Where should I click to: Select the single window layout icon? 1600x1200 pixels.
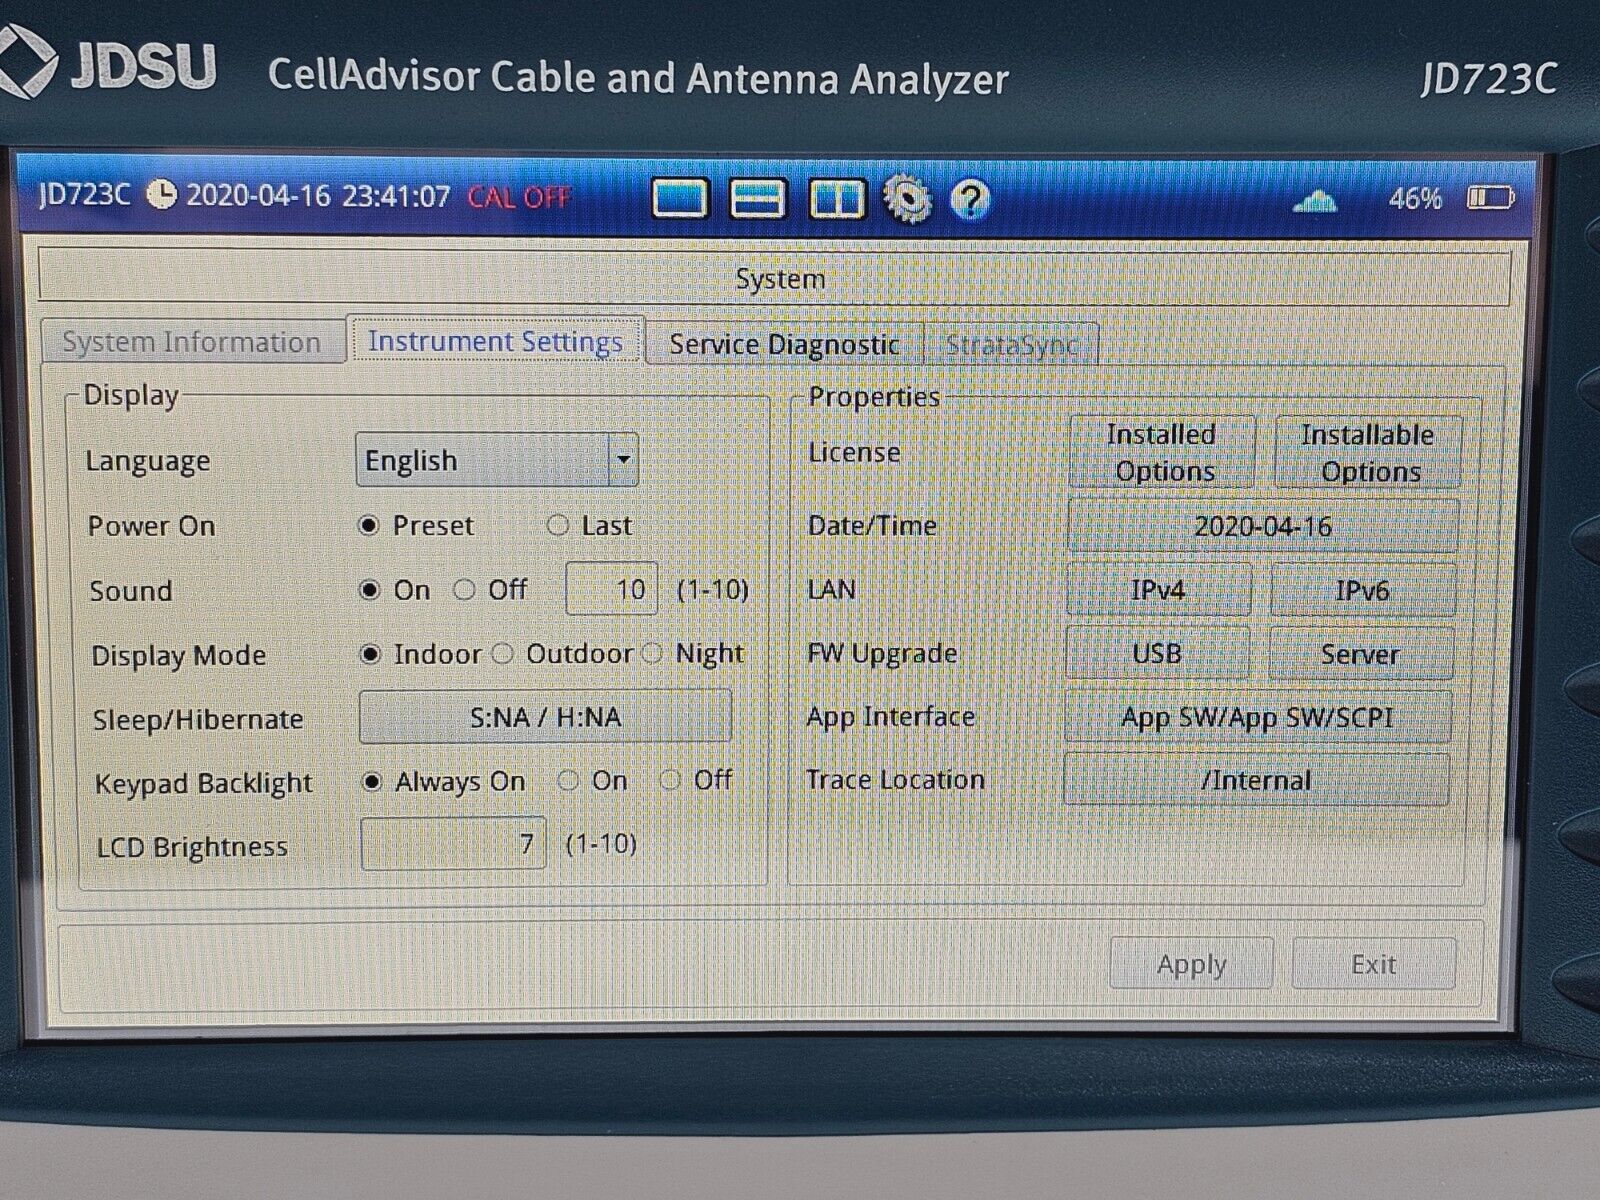click(x=680, y=198)
